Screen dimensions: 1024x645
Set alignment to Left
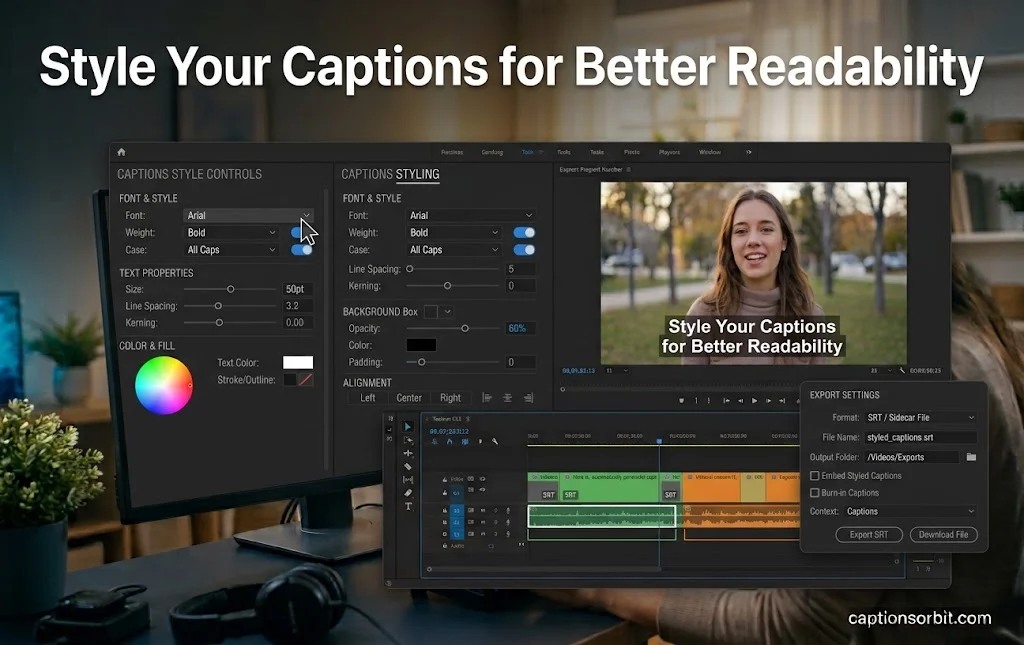(x=368, y=398)
